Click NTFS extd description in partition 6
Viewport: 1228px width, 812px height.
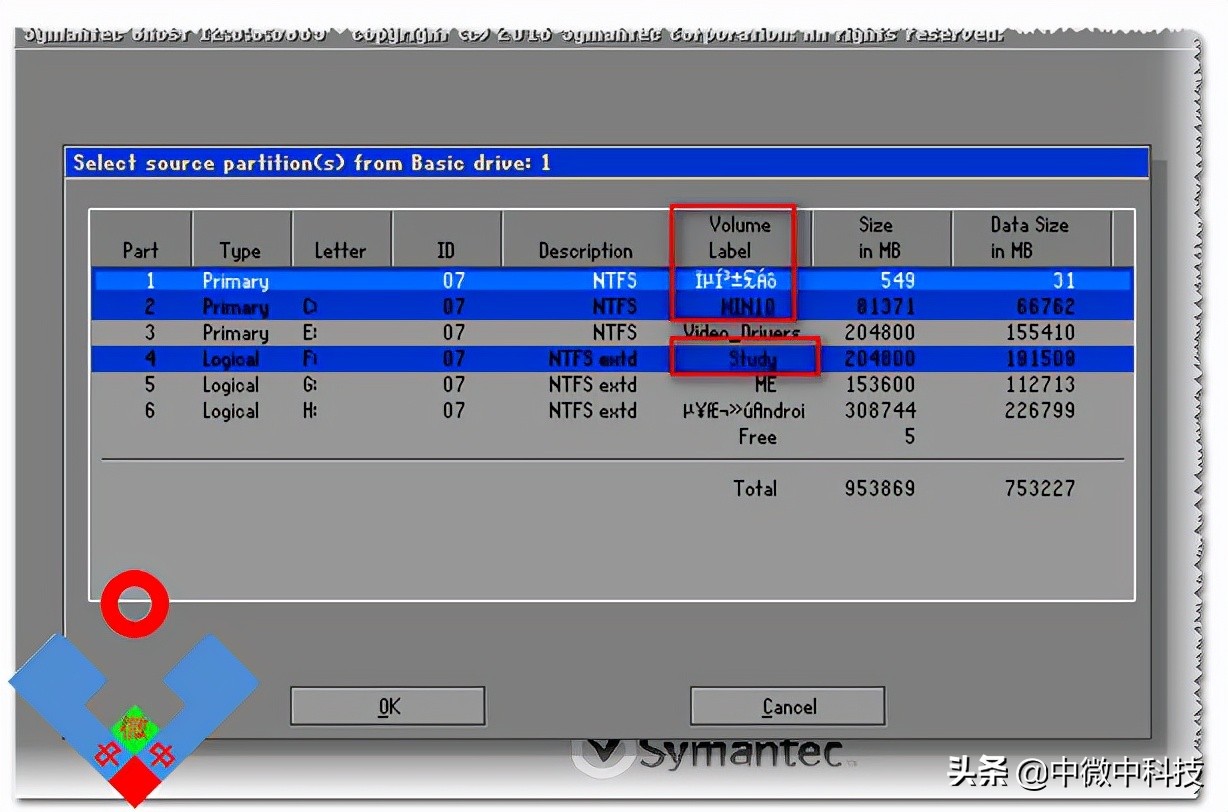click(x=592, y=411)
